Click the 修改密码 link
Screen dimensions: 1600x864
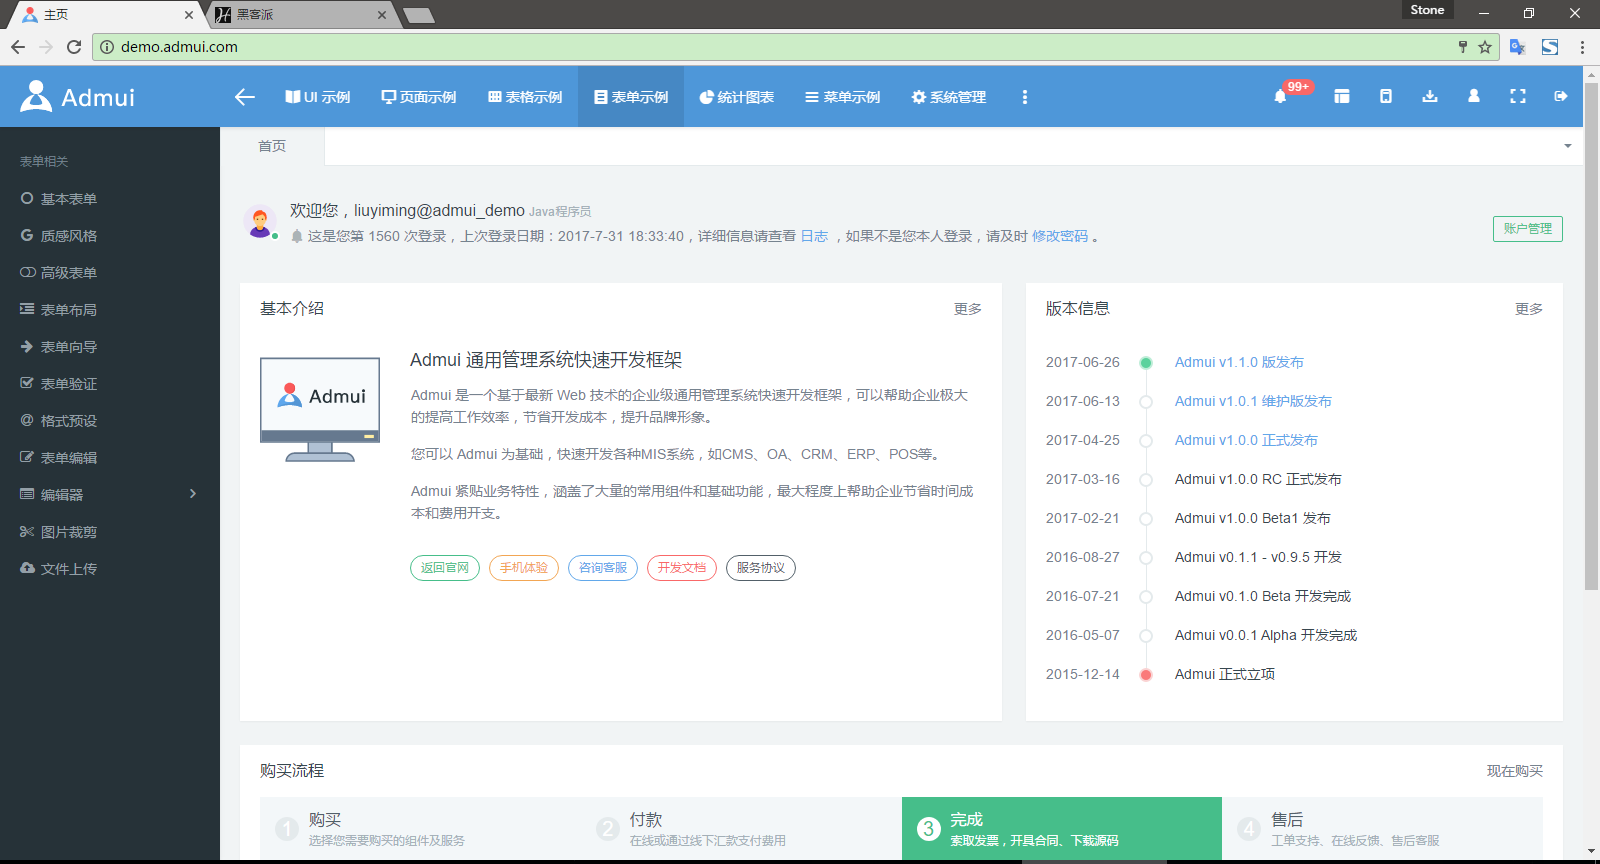[x=1060, y=236]
